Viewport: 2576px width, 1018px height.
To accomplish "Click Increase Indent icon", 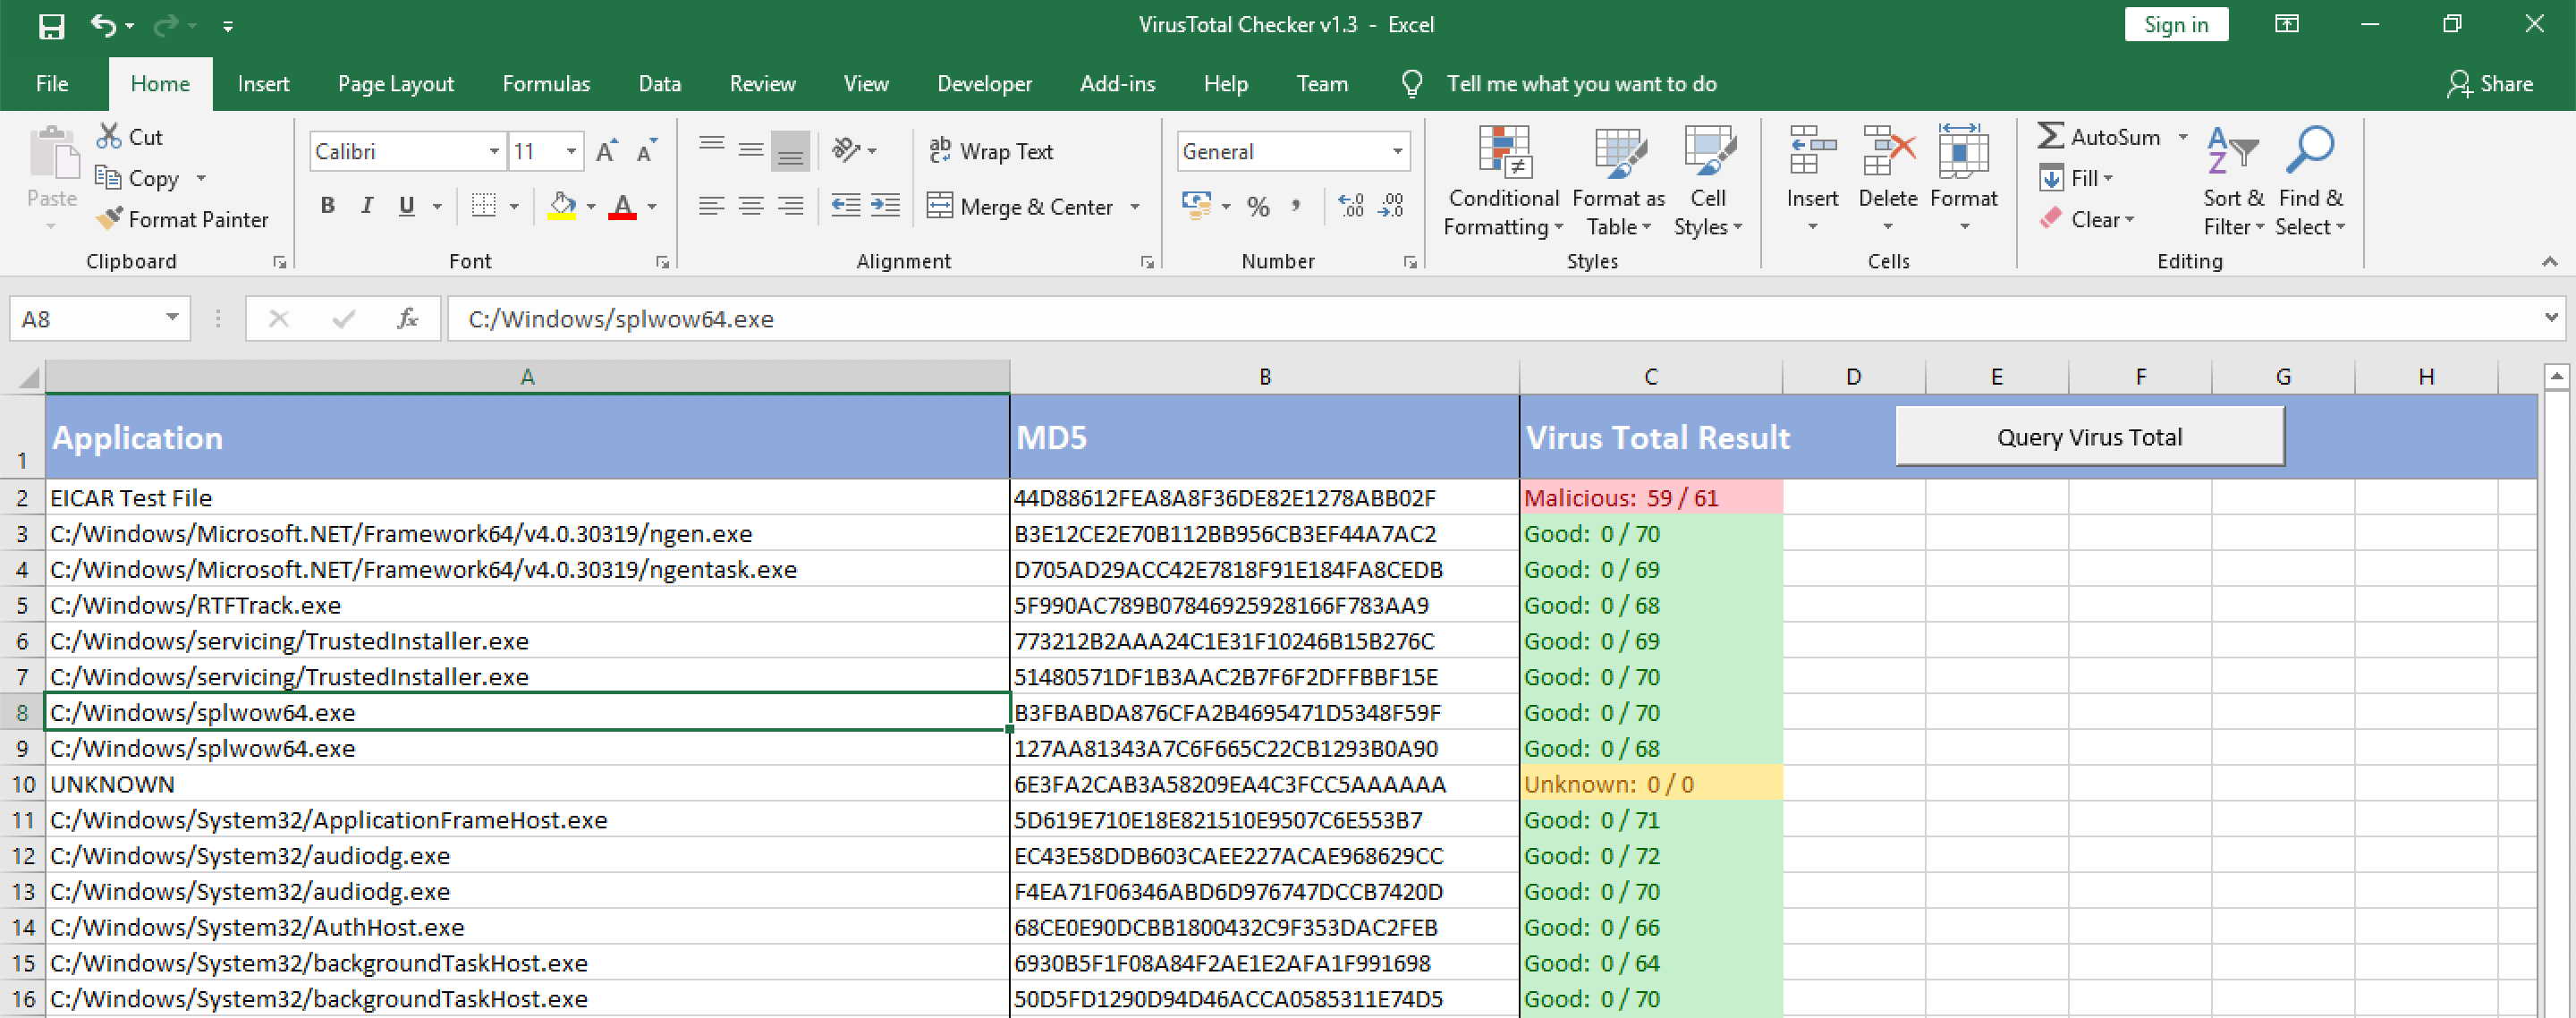I will tap(886, 206).
